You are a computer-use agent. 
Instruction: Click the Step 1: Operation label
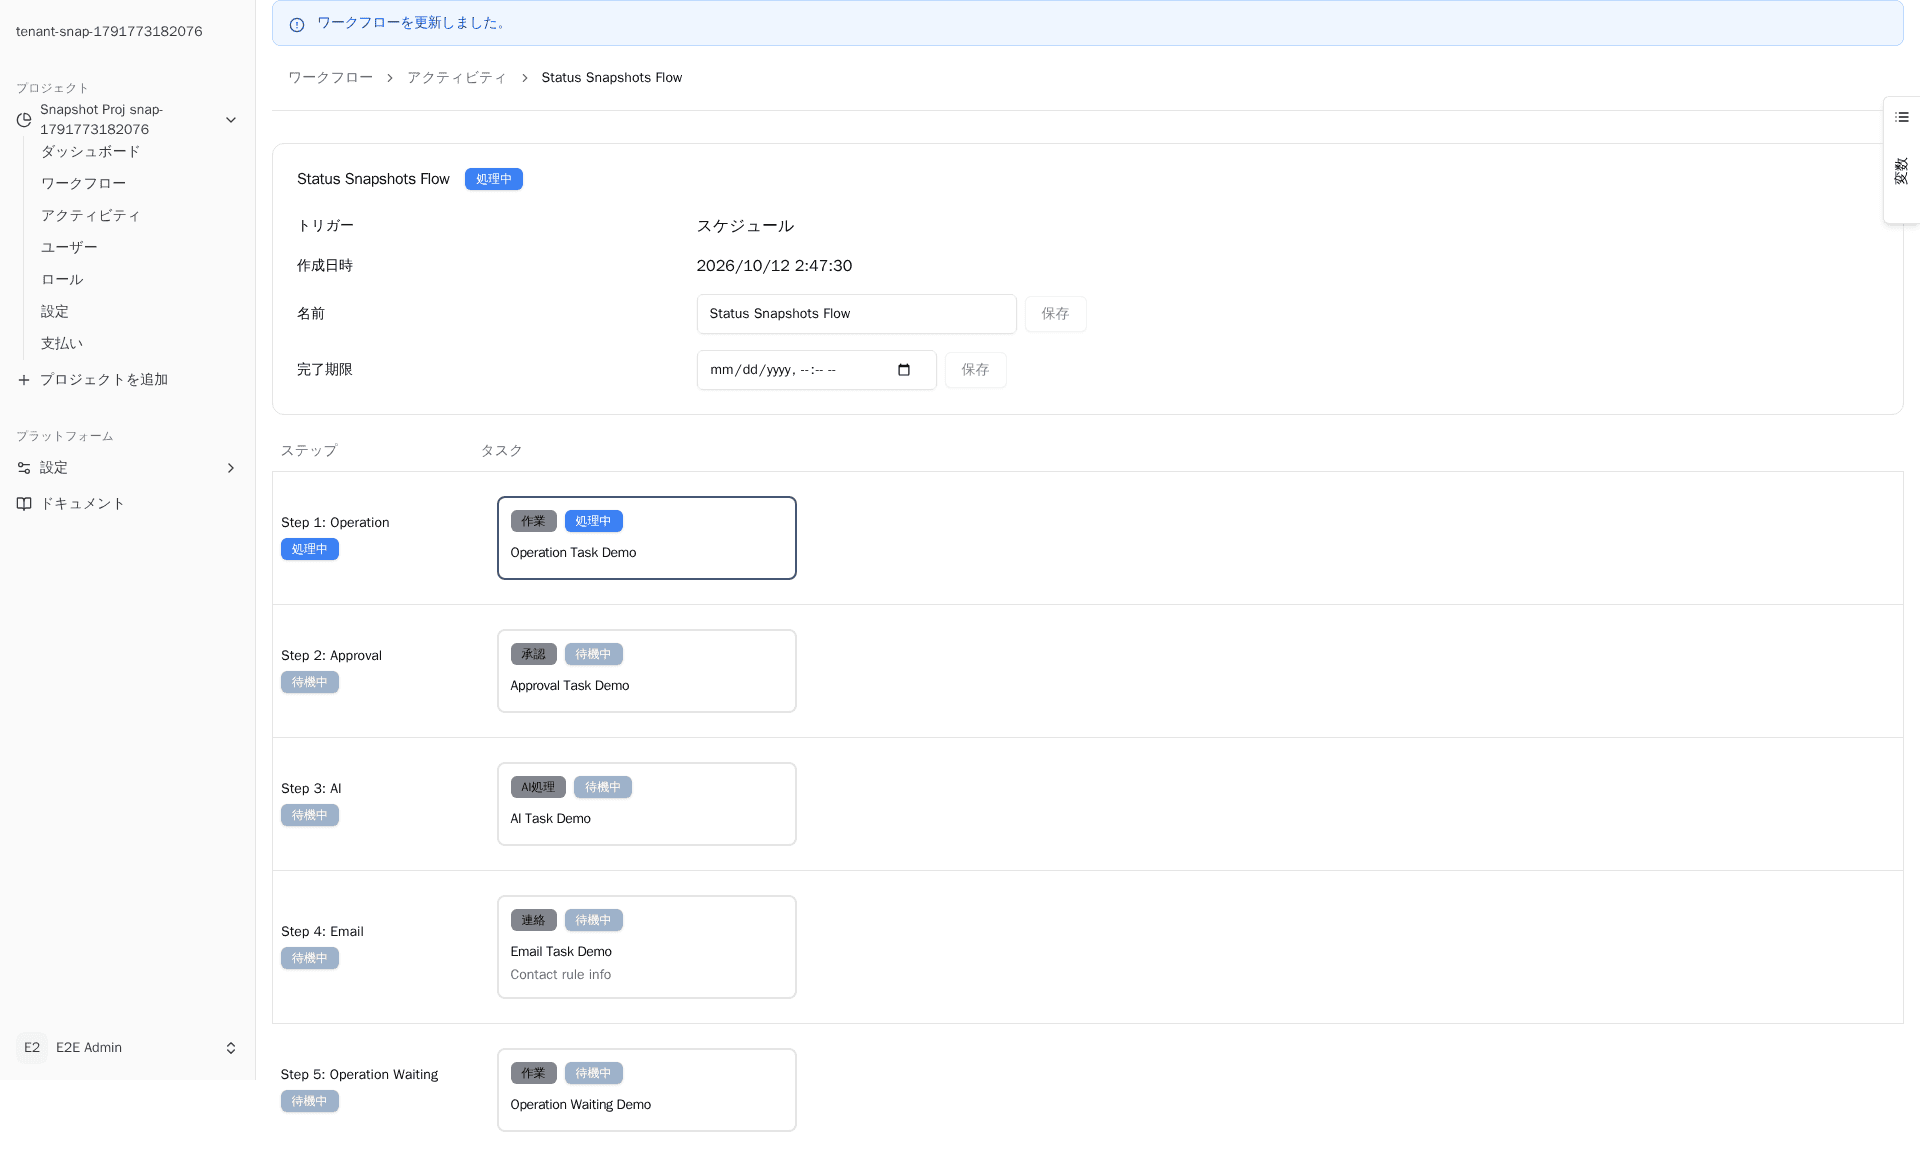[x=335, y=523]
